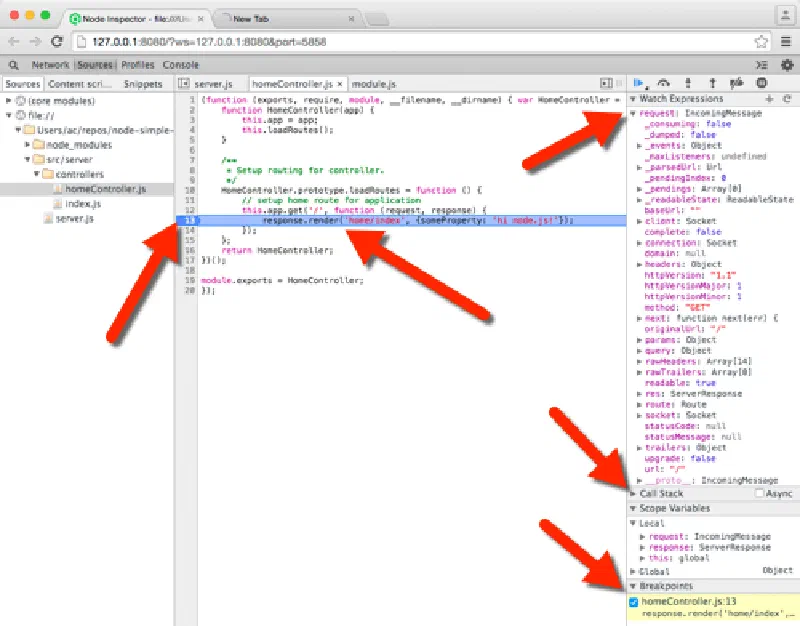Close the homeController.js editor tab
Image resolution: width=800 pixels, height=626 pixels.
click(x=340, y=84)
